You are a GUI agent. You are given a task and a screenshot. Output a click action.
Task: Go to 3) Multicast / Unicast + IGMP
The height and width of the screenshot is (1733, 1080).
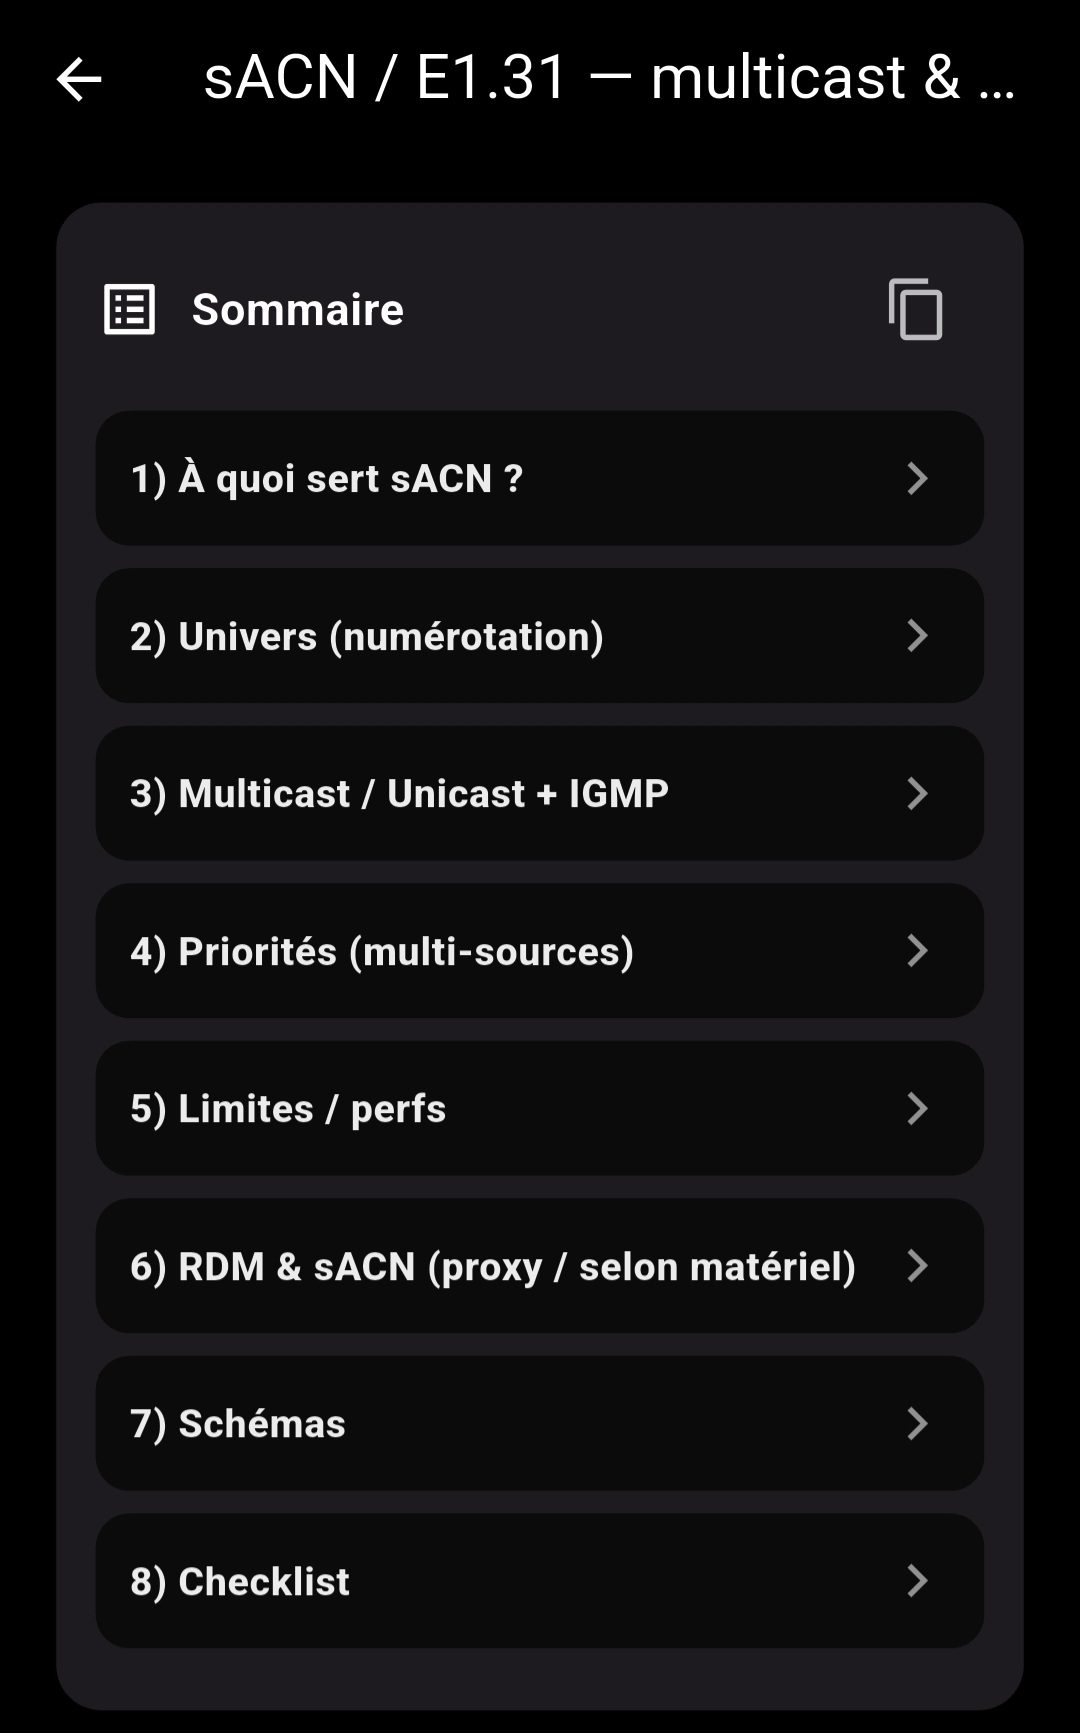399,794
